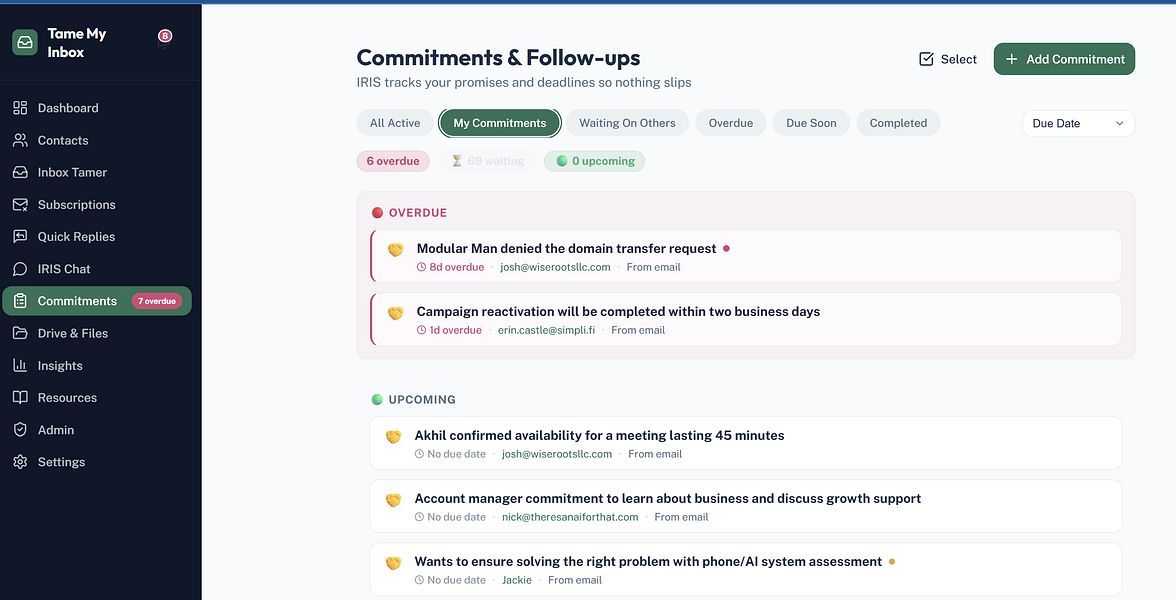Click the Drive & Files folder icon
1176x600 pixels.
[20, 333]
